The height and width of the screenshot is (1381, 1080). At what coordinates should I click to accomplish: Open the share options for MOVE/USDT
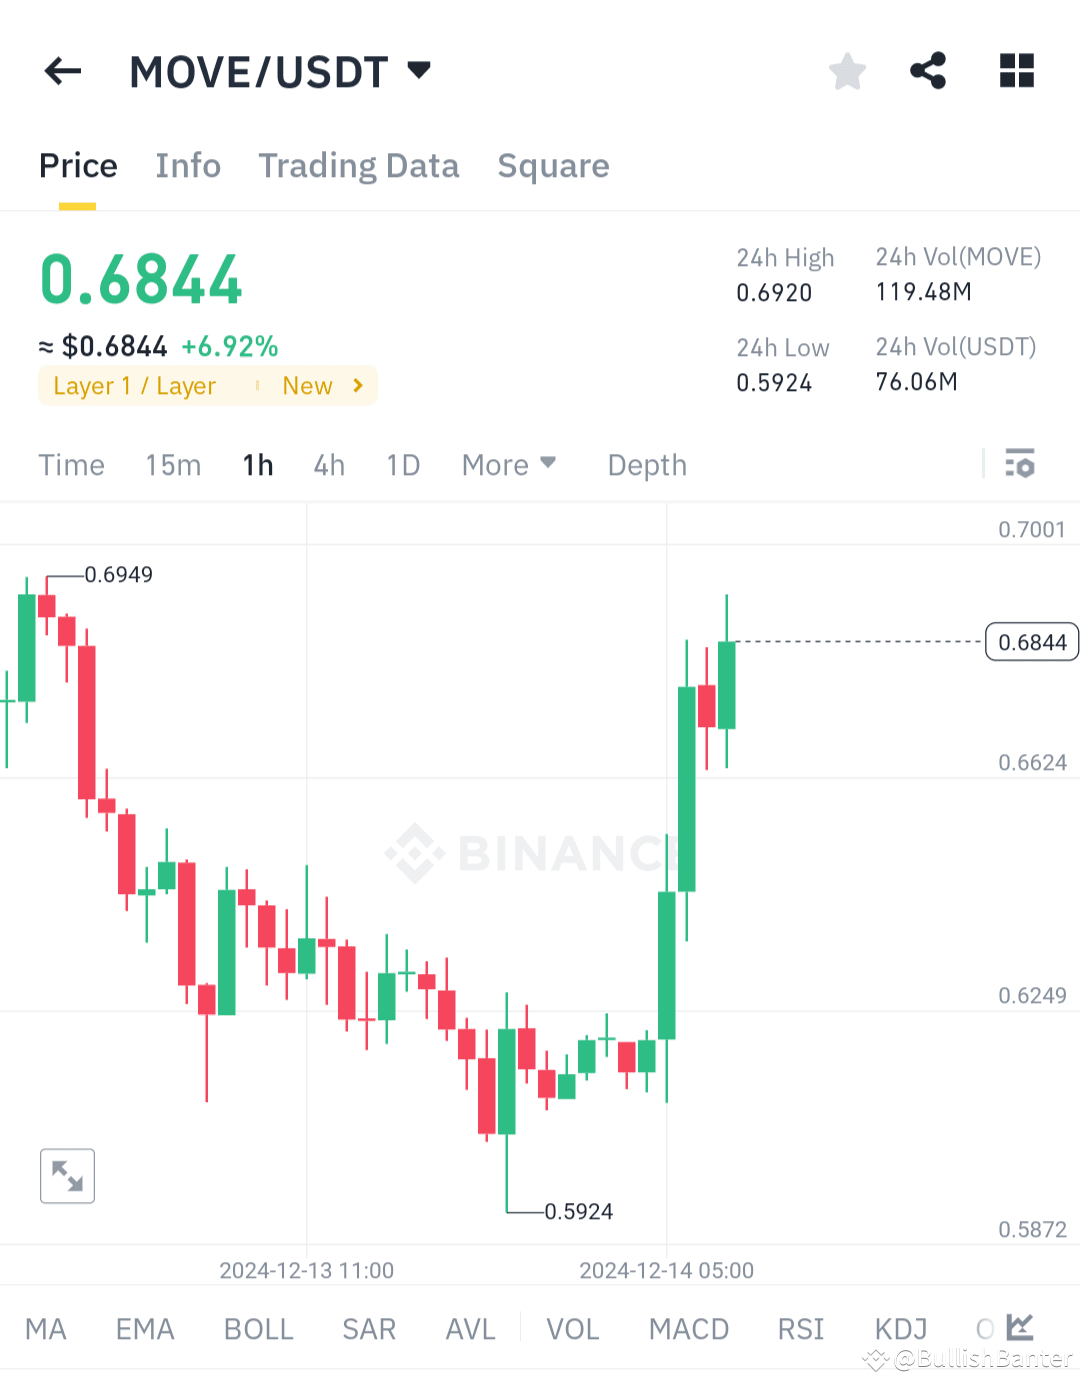tap(928, 71)
